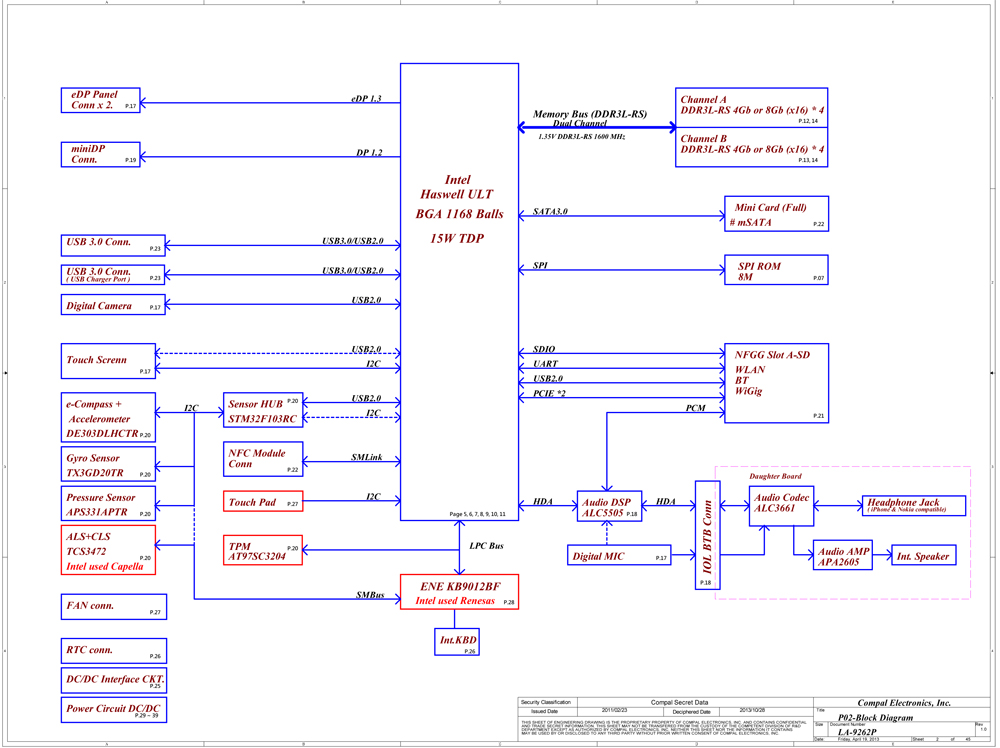The width and height of the screenshot is (1000, 748).
Task: Select the 'WLAN' text
Action: point(750,369)
